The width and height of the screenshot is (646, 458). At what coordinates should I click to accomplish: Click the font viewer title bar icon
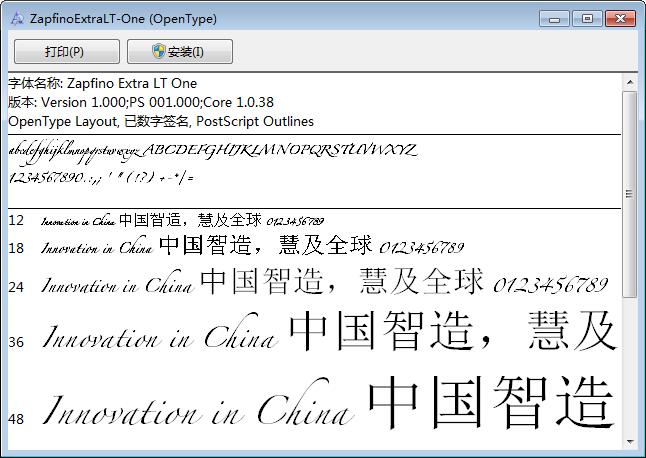[x=17, y=19]
